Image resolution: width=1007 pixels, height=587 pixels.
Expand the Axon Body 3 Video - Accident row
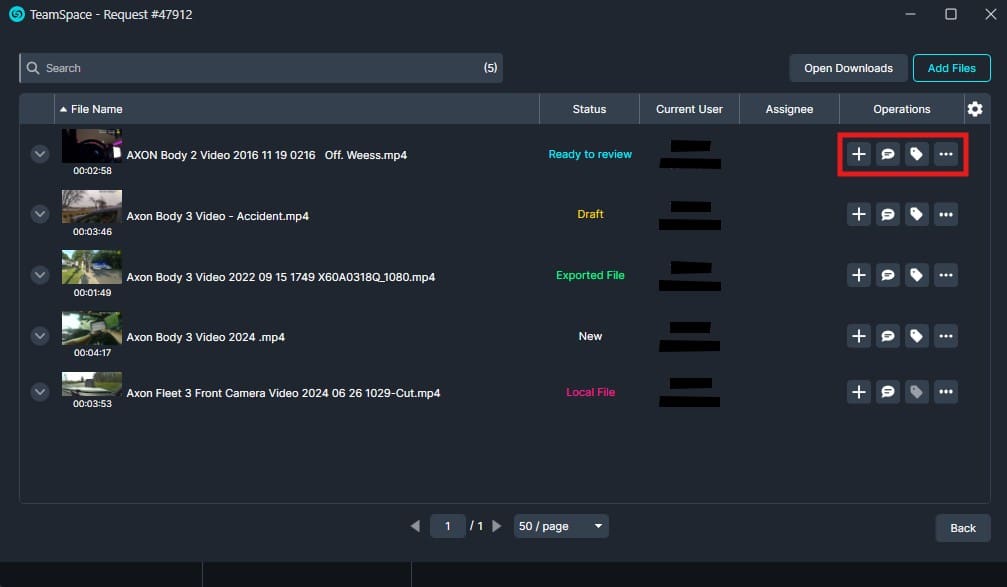click(40, 214)
